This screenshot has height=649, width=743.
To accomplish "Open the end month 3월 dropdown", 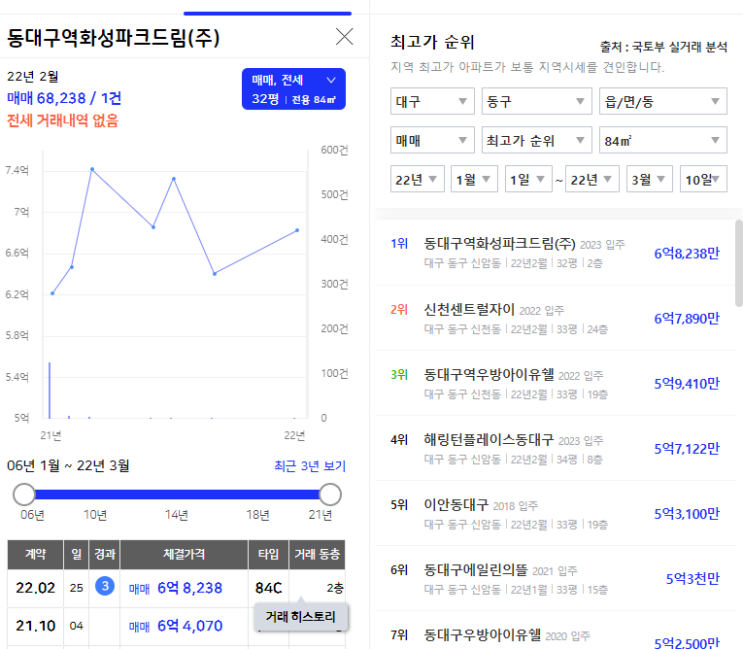I will [649, 179].
